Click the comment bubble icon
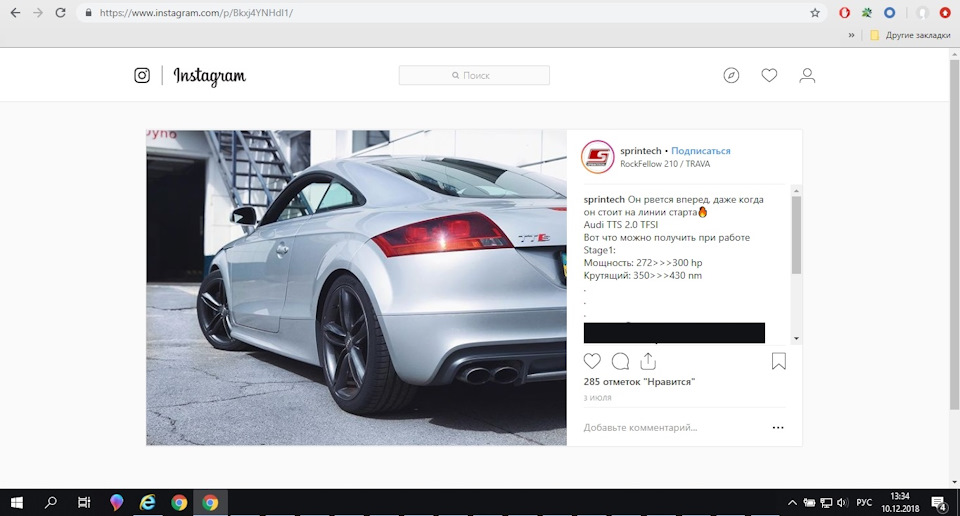Image resolution: width=960 pixels, height=516 pixels. click(620, 361)
